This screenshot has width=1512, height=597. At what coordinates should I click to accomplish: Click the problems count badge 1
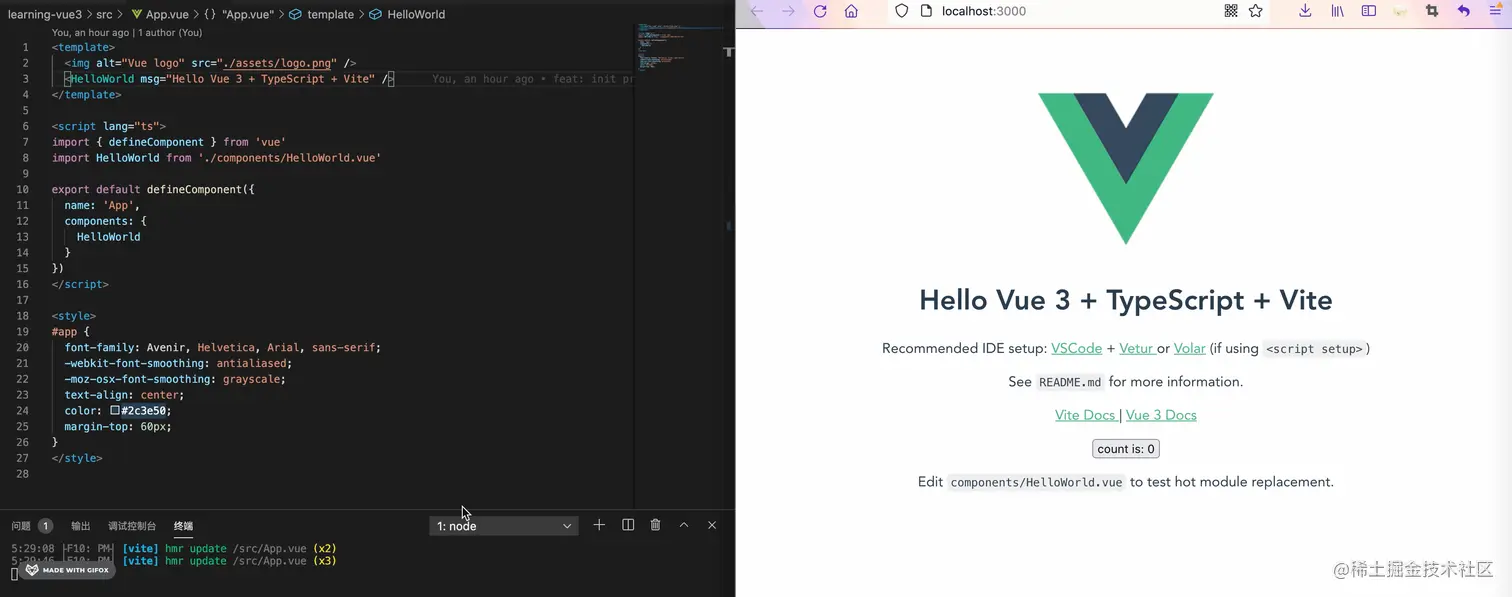click(45, 526)
